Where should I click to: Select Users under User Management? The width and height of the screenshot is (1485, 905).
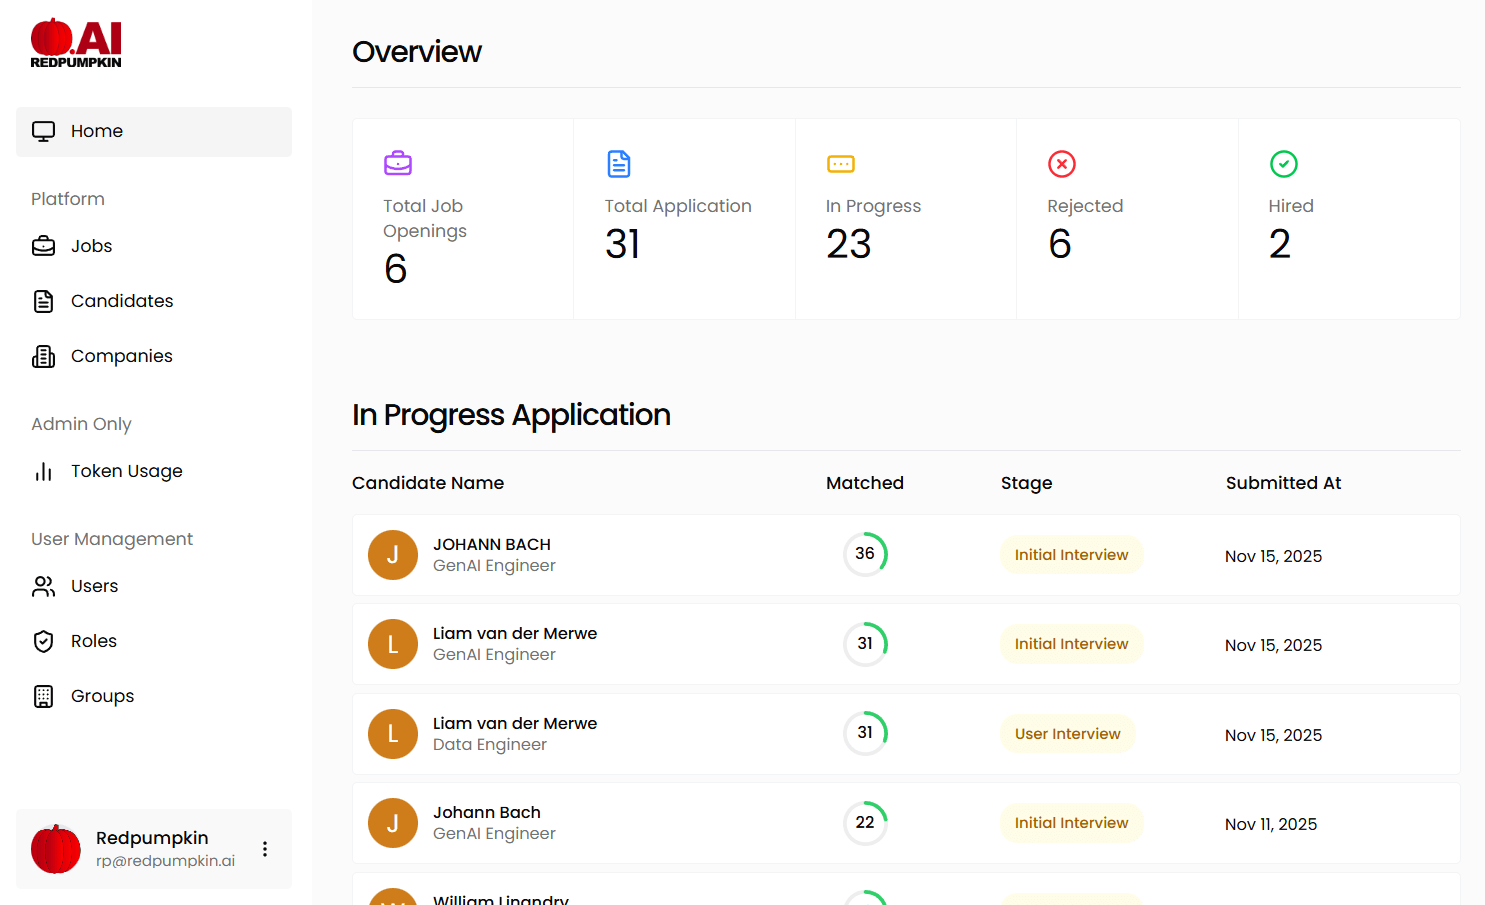pos(94,586)
